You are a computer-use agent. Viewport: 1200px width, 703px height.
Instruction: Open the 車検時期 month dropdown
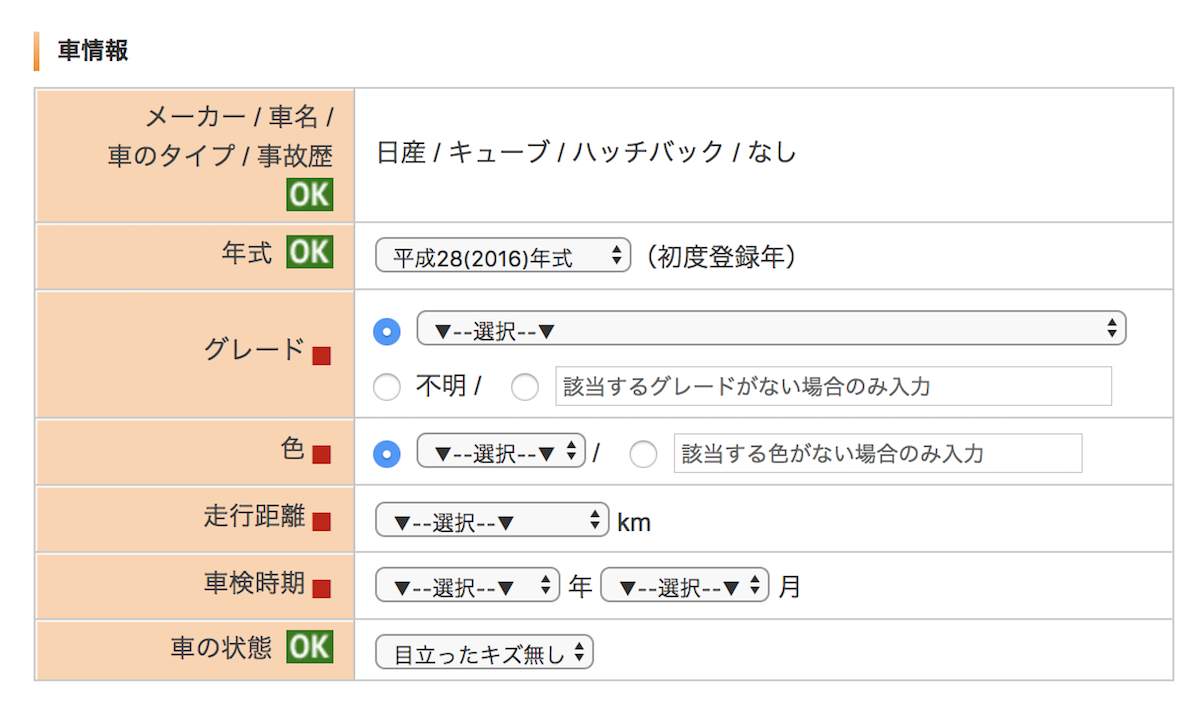point(685,586)
